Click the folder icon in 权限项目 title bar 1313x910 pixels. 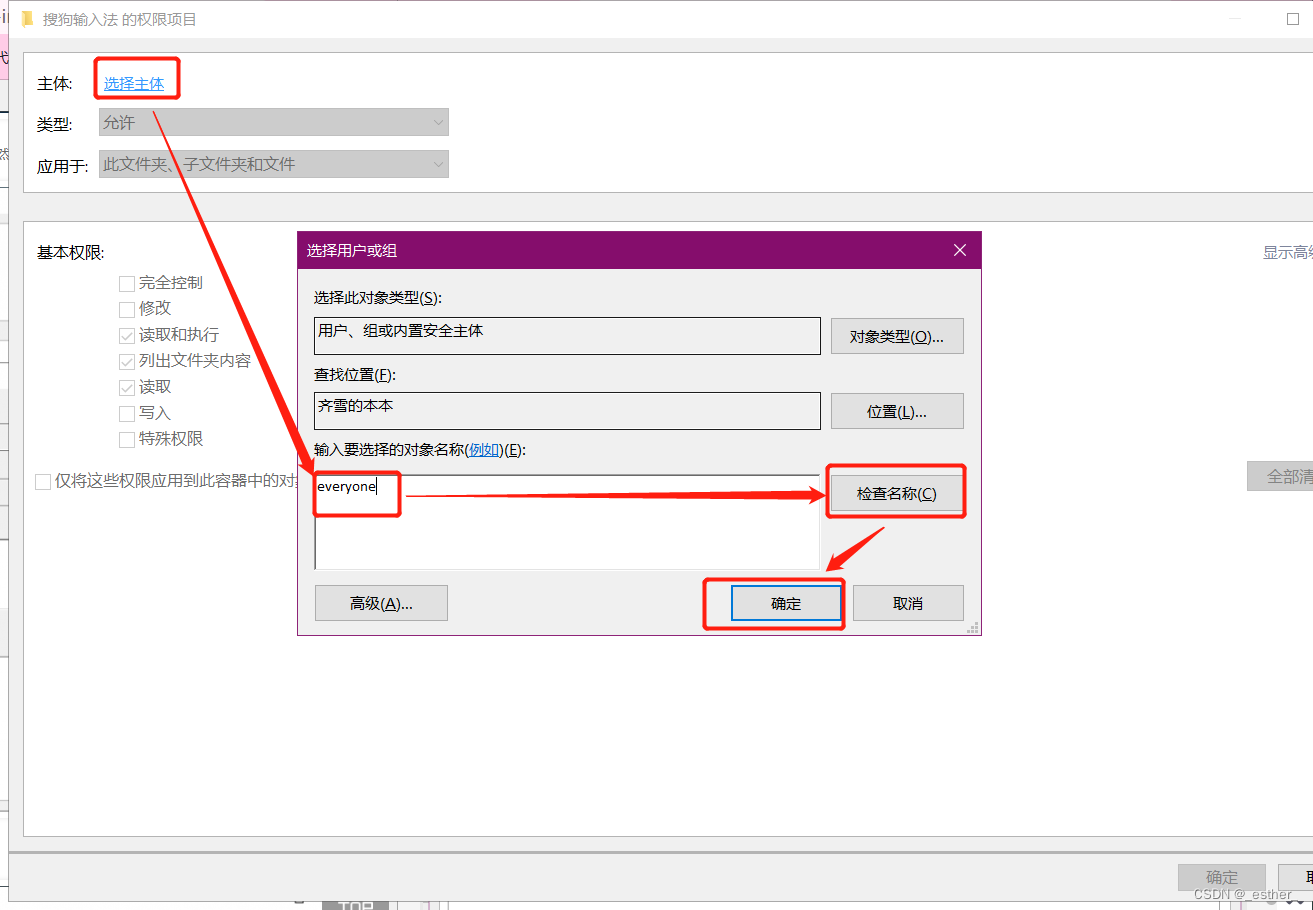27,19
